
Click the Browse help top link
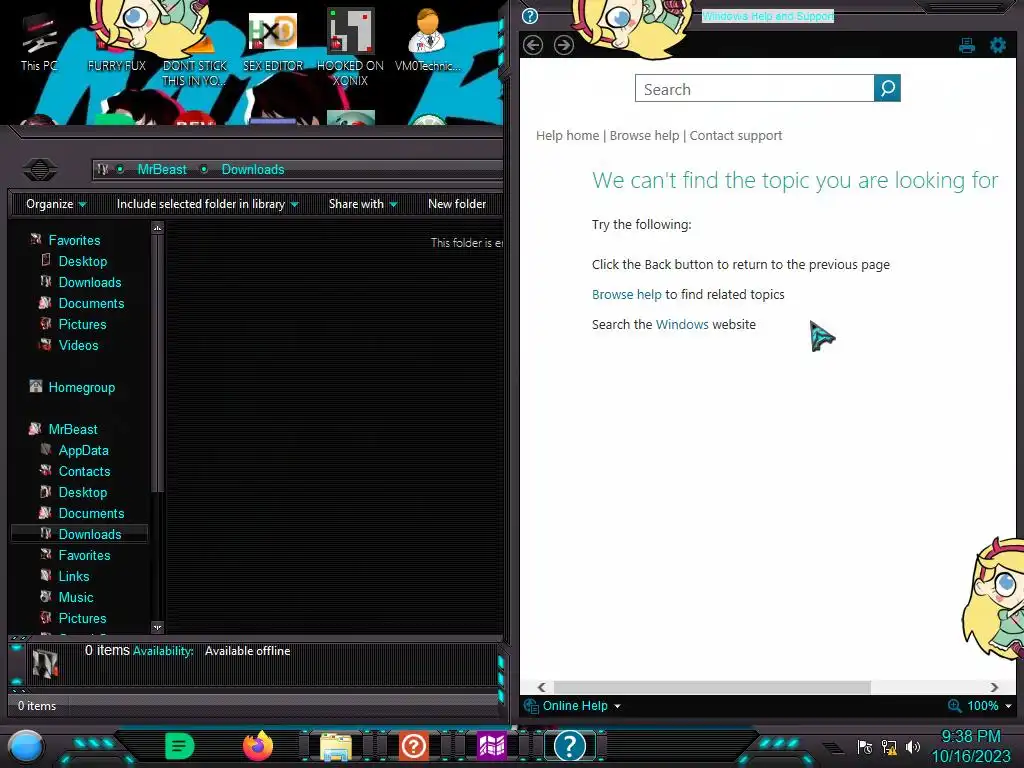(644, 135)
